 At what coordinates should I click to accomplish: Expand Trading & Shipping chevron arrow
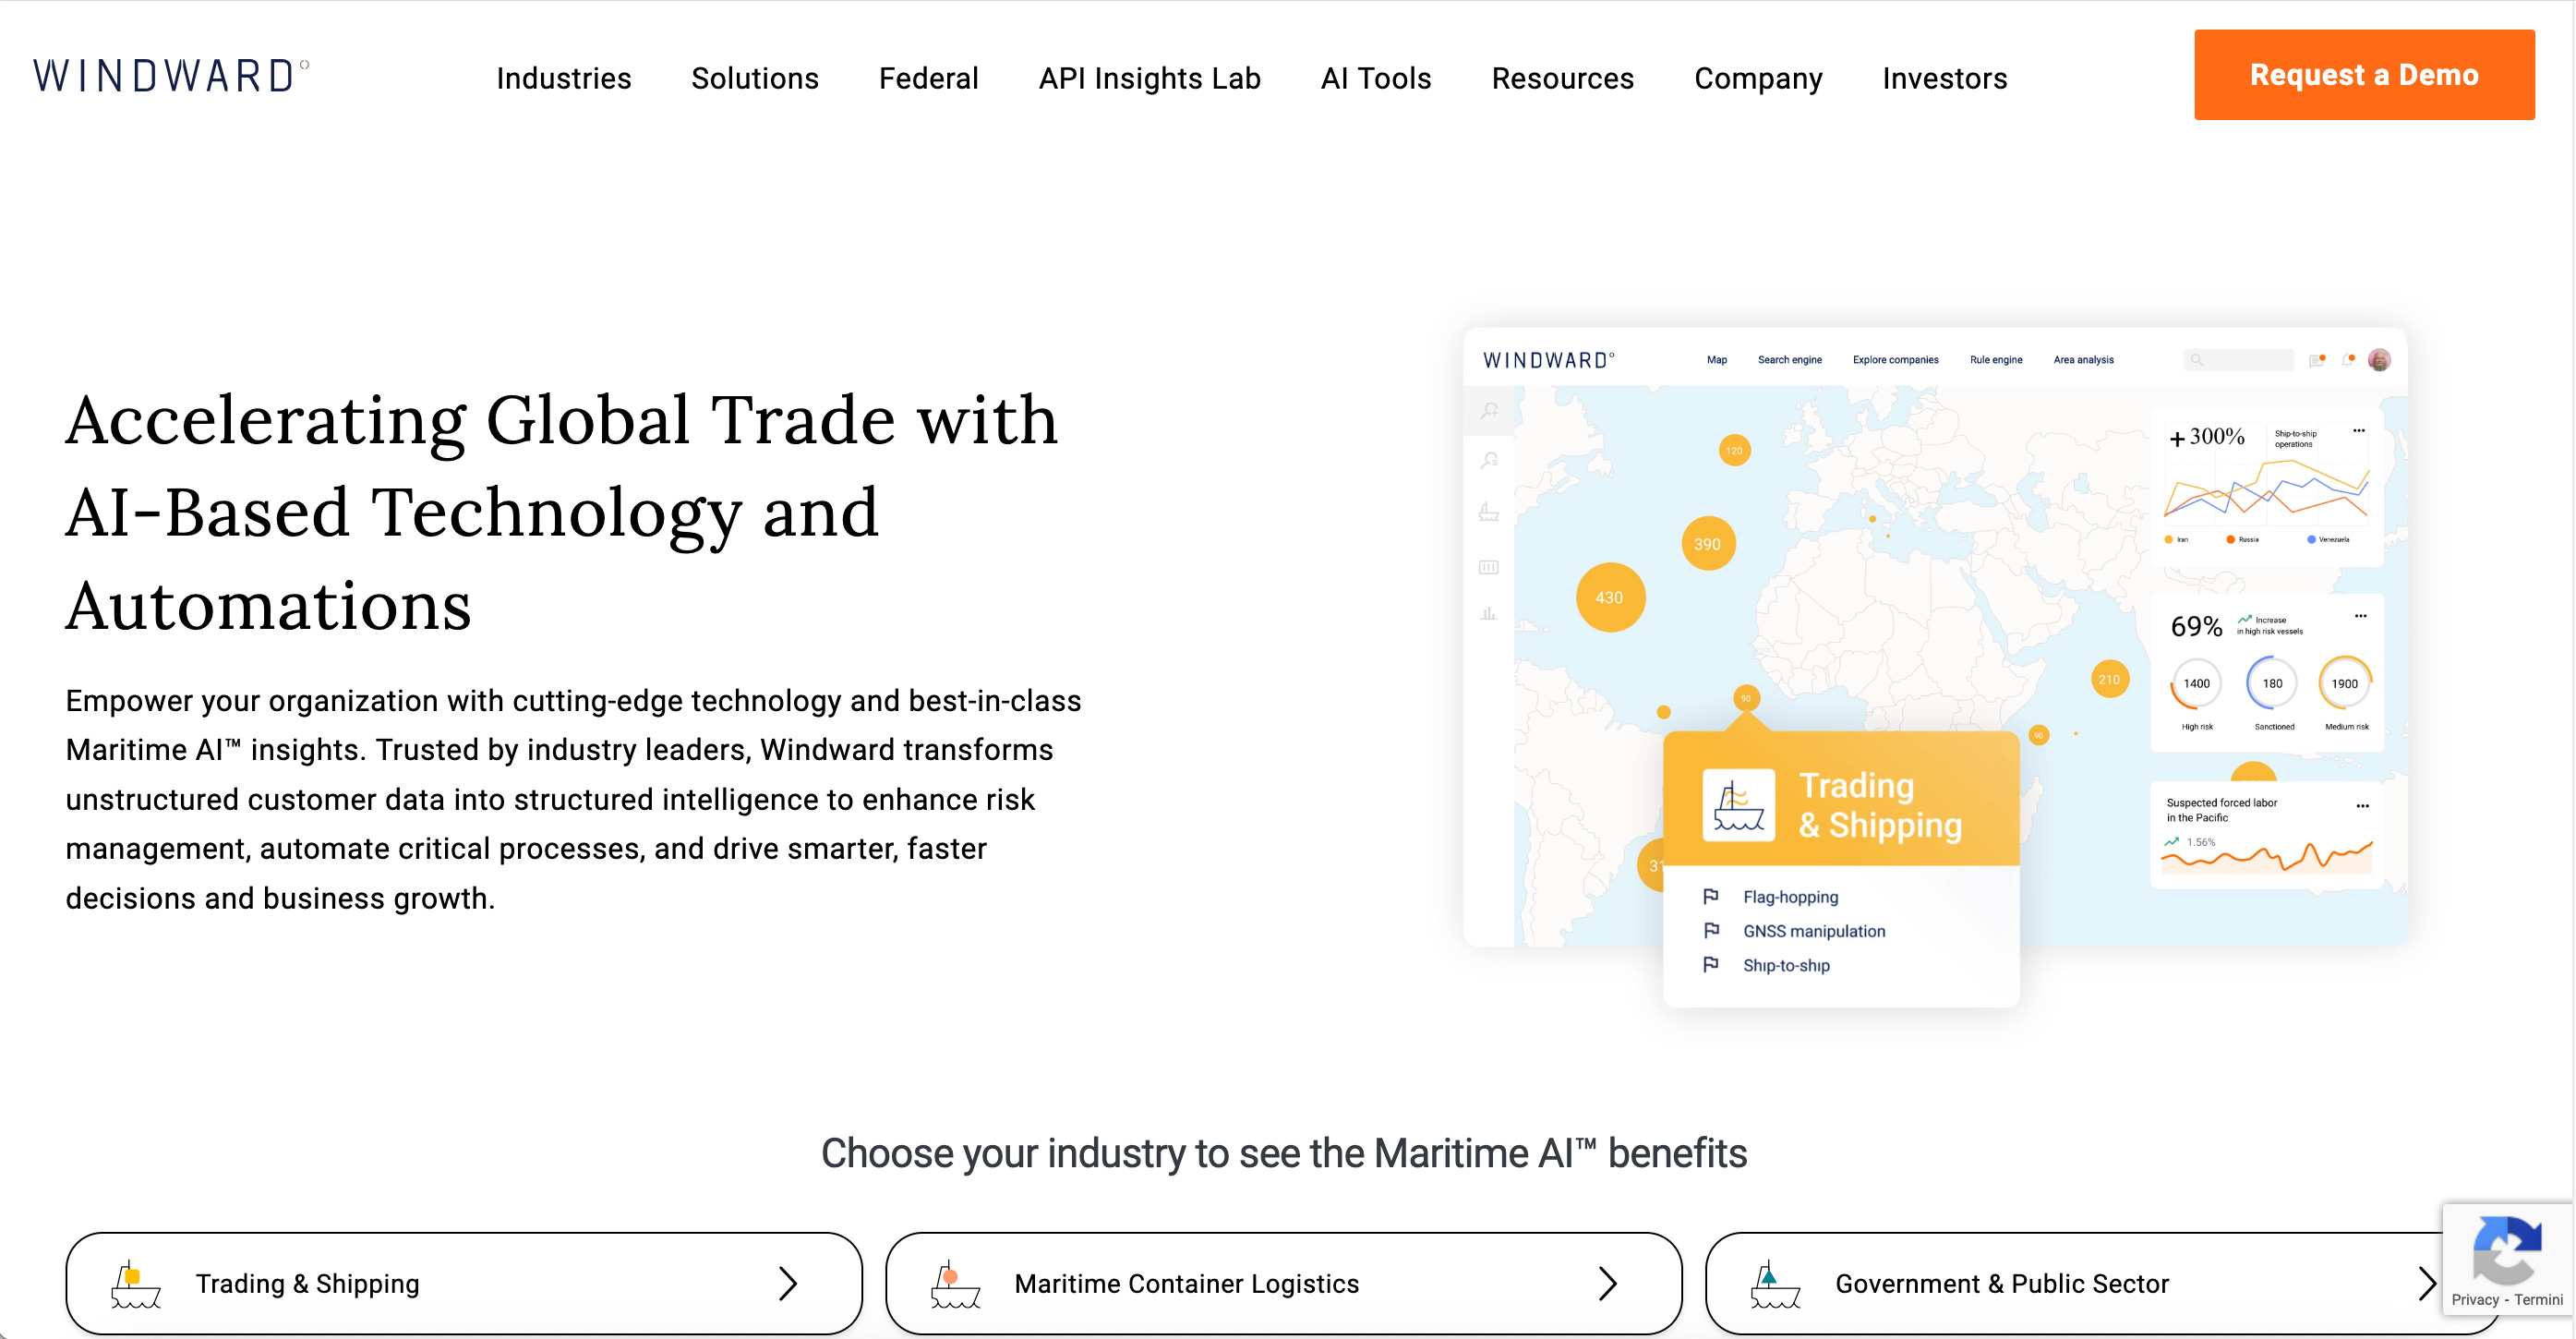point(788,1284)
